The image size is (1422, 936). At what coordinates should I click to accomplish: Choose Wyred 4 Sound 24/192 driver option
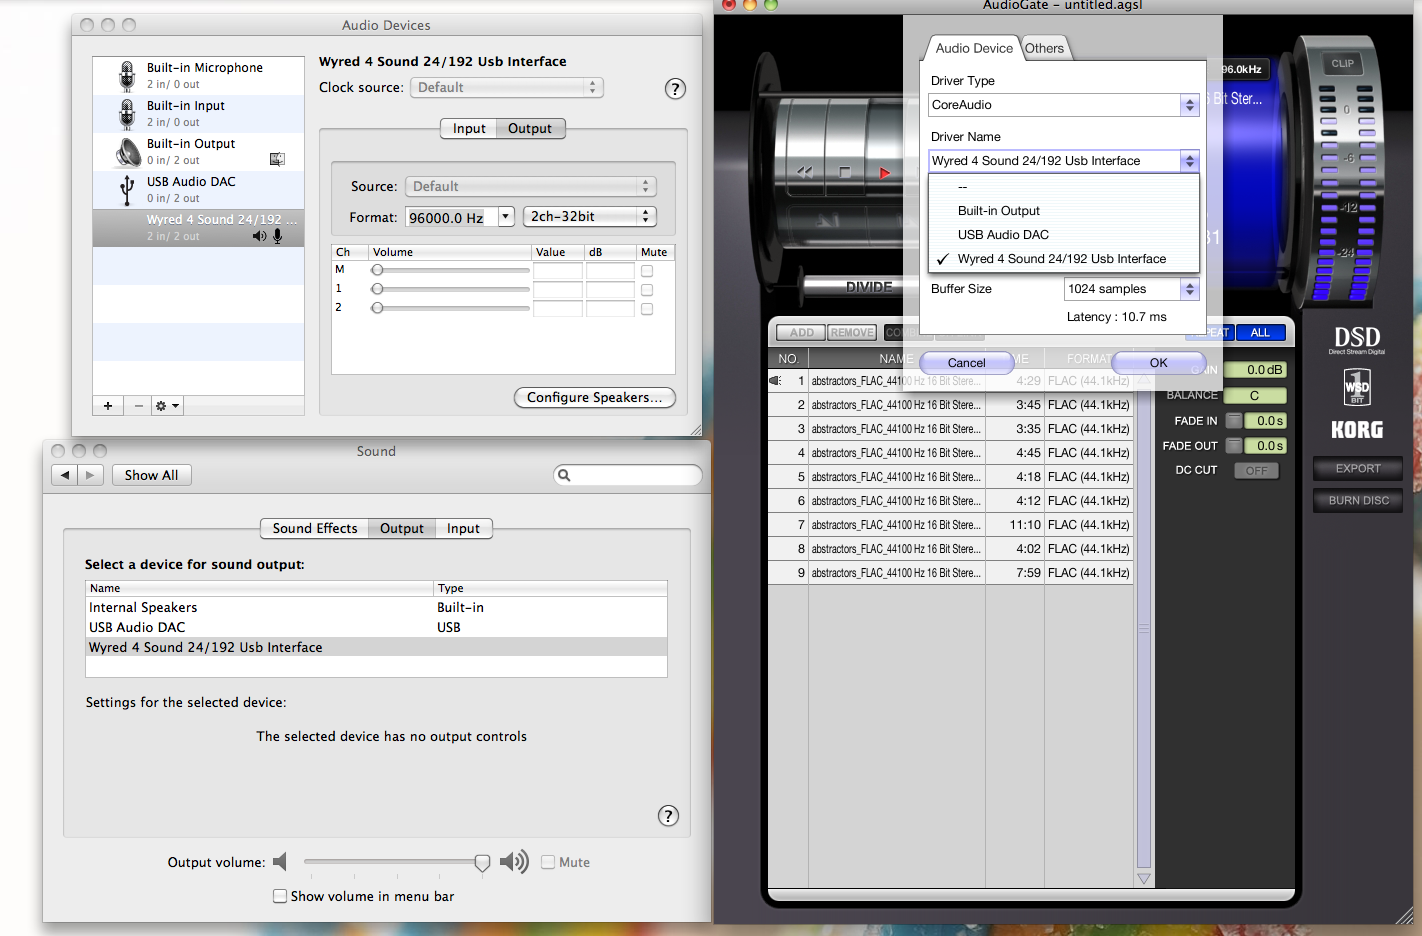pos(1064,259)
